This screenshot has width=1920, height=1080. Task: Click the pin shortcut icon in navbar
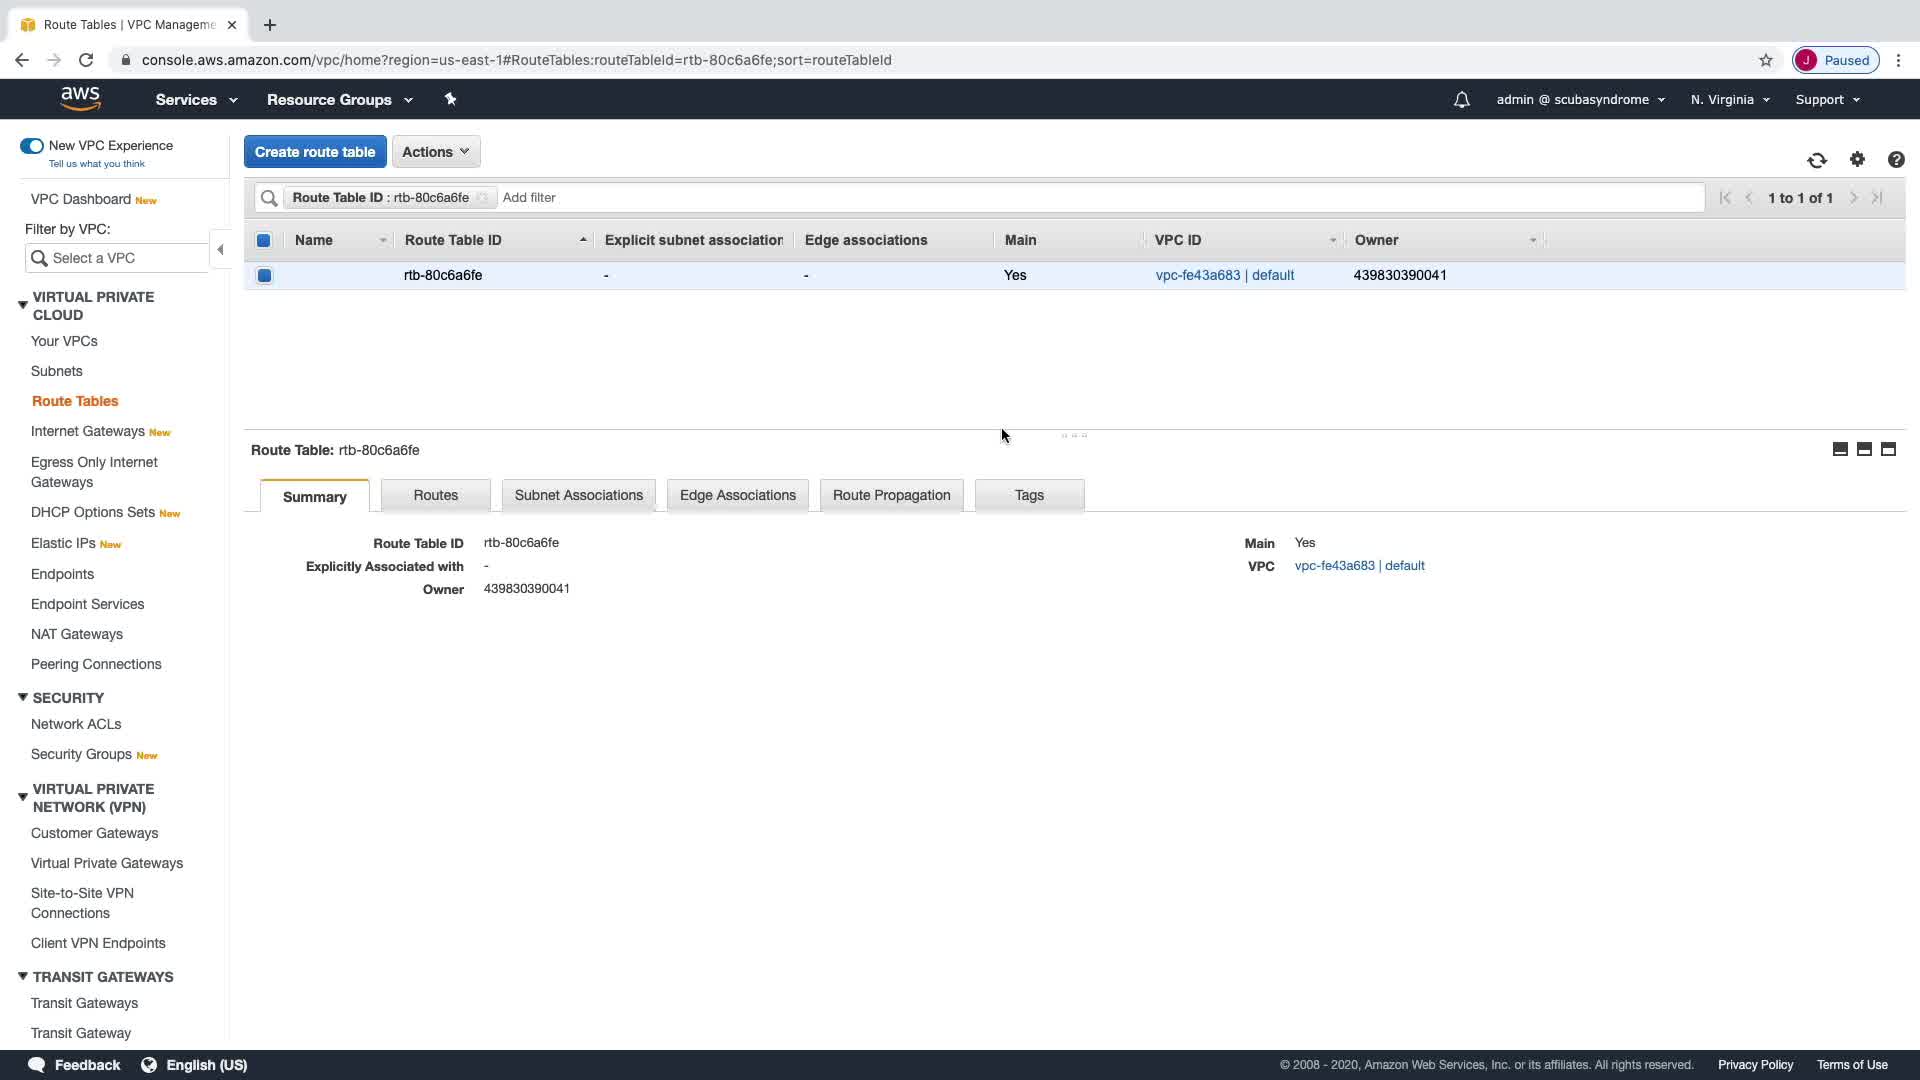tap(450, 99)
